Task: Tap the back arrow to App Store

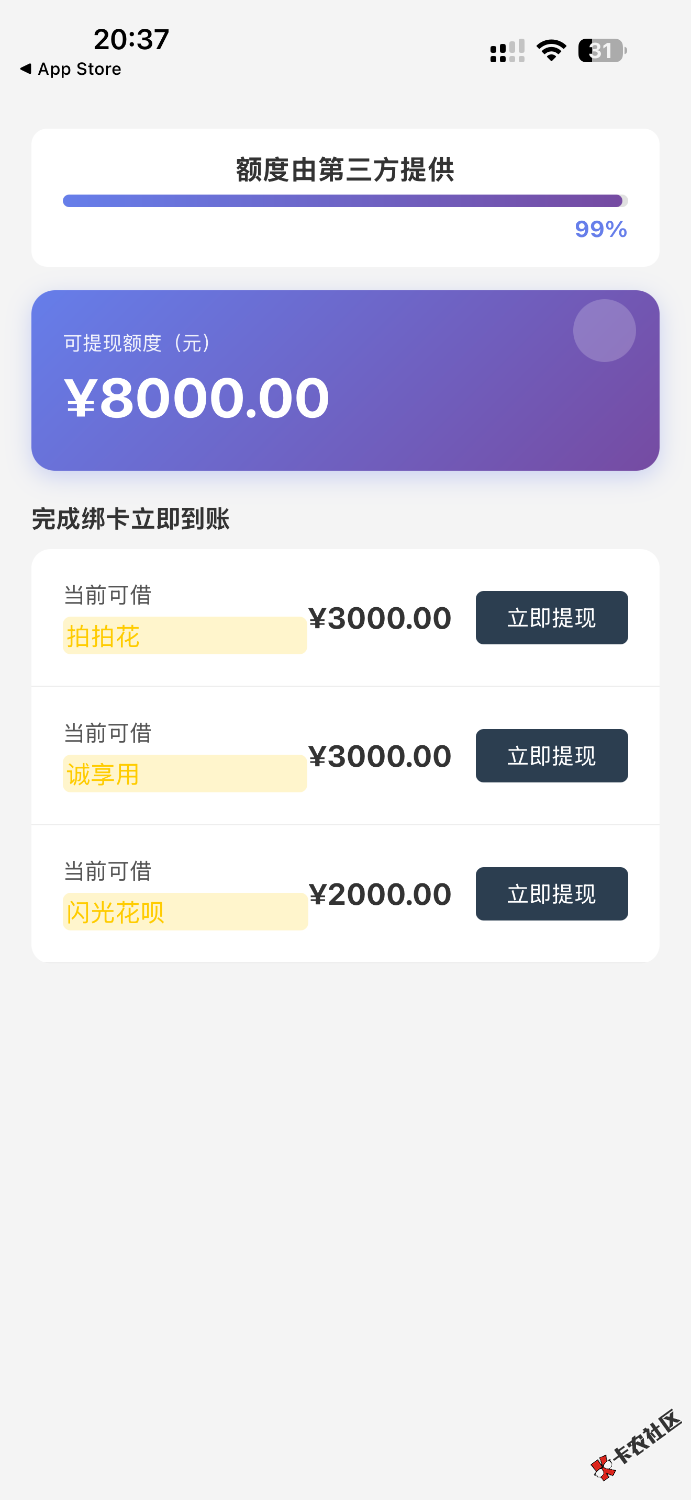Action: pos(26,69)
